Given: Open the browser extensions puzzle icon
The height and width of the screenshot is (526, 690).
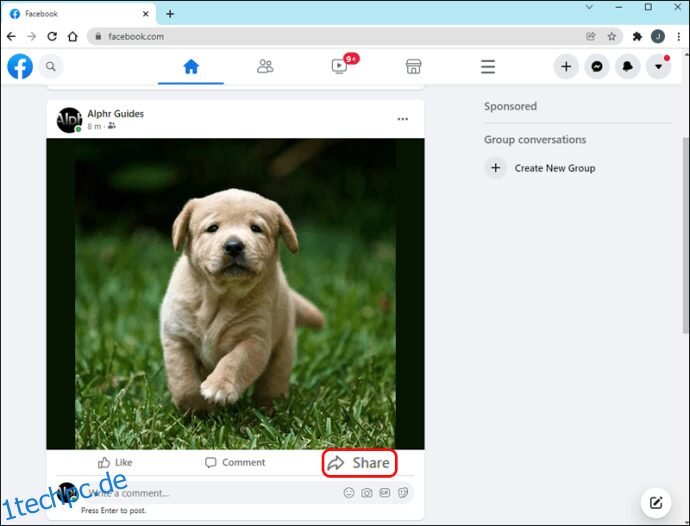Looking at the screenshot, I should click(637, 37).
